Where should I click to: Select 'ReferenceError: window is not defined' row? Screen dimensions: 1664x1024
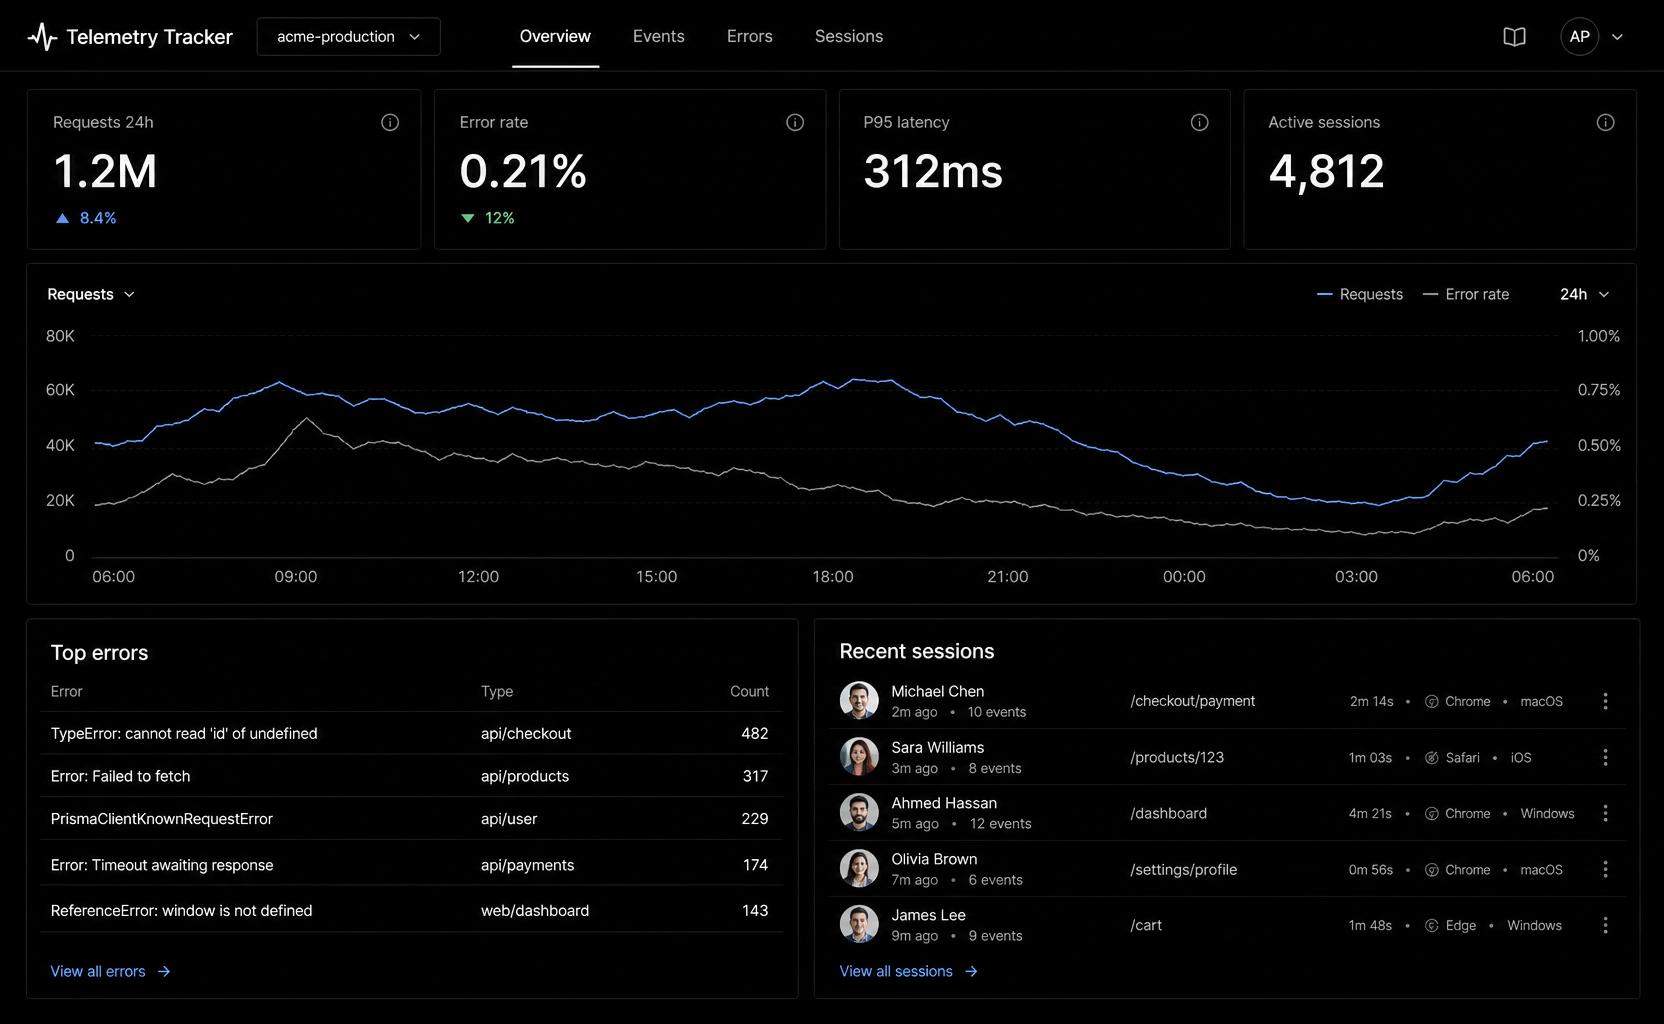(411, 910)
